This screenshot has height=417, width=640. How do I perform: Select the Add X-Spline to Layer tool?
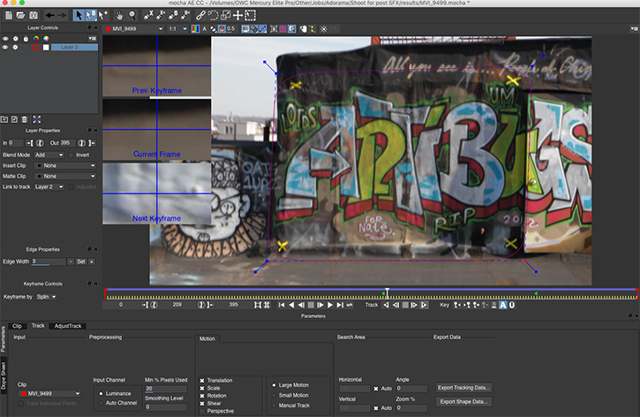(x=161, y=16)
